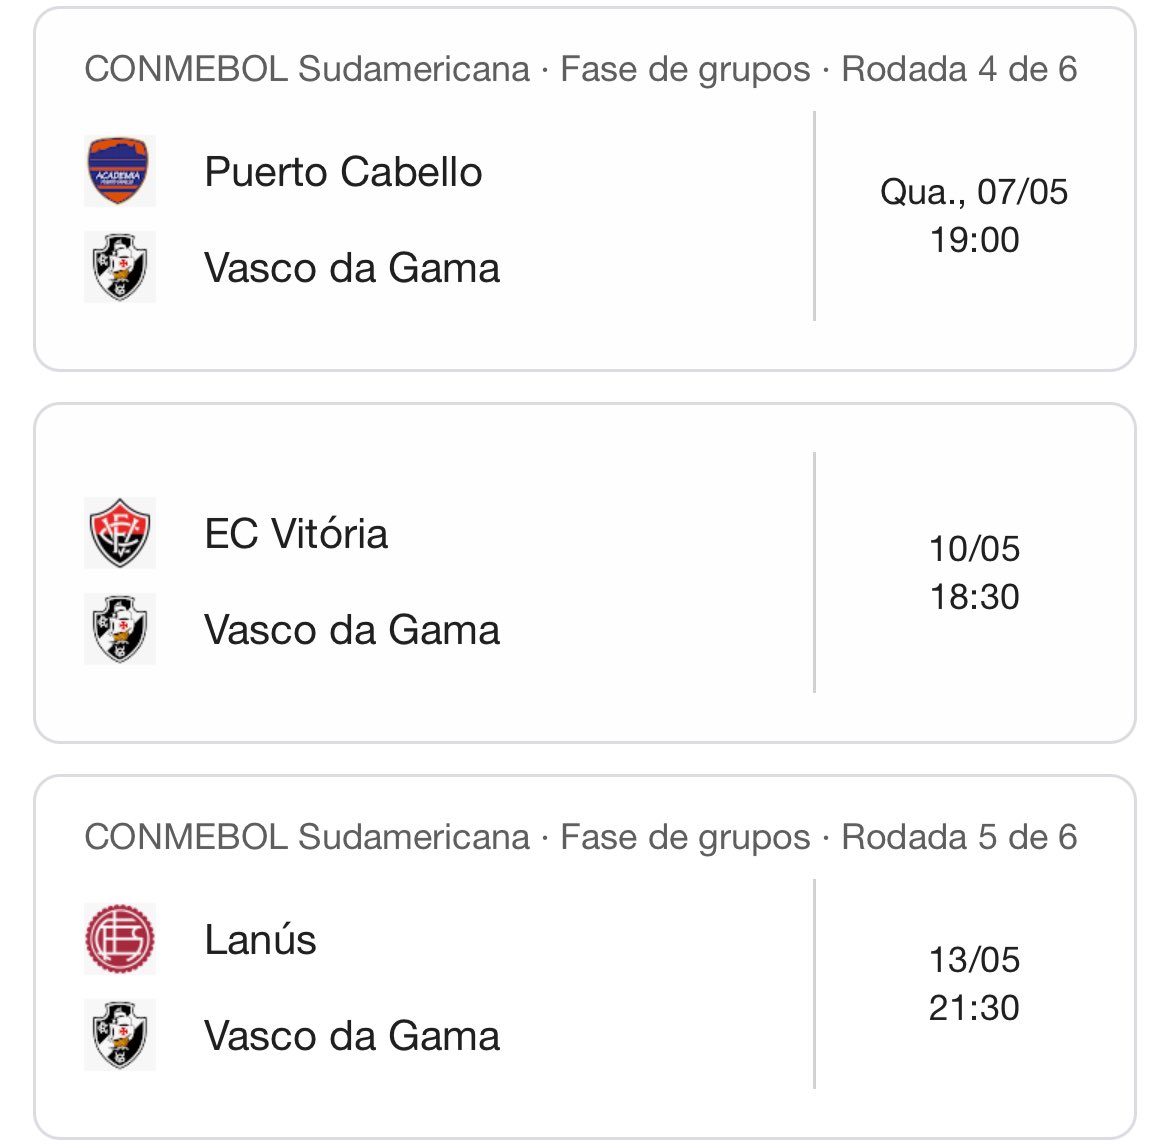Image resolution: width=1170 pixels, height=1148 pixels.
Task: Click Vasco crest in the Lanús match
Action: tap(119, 1035)
